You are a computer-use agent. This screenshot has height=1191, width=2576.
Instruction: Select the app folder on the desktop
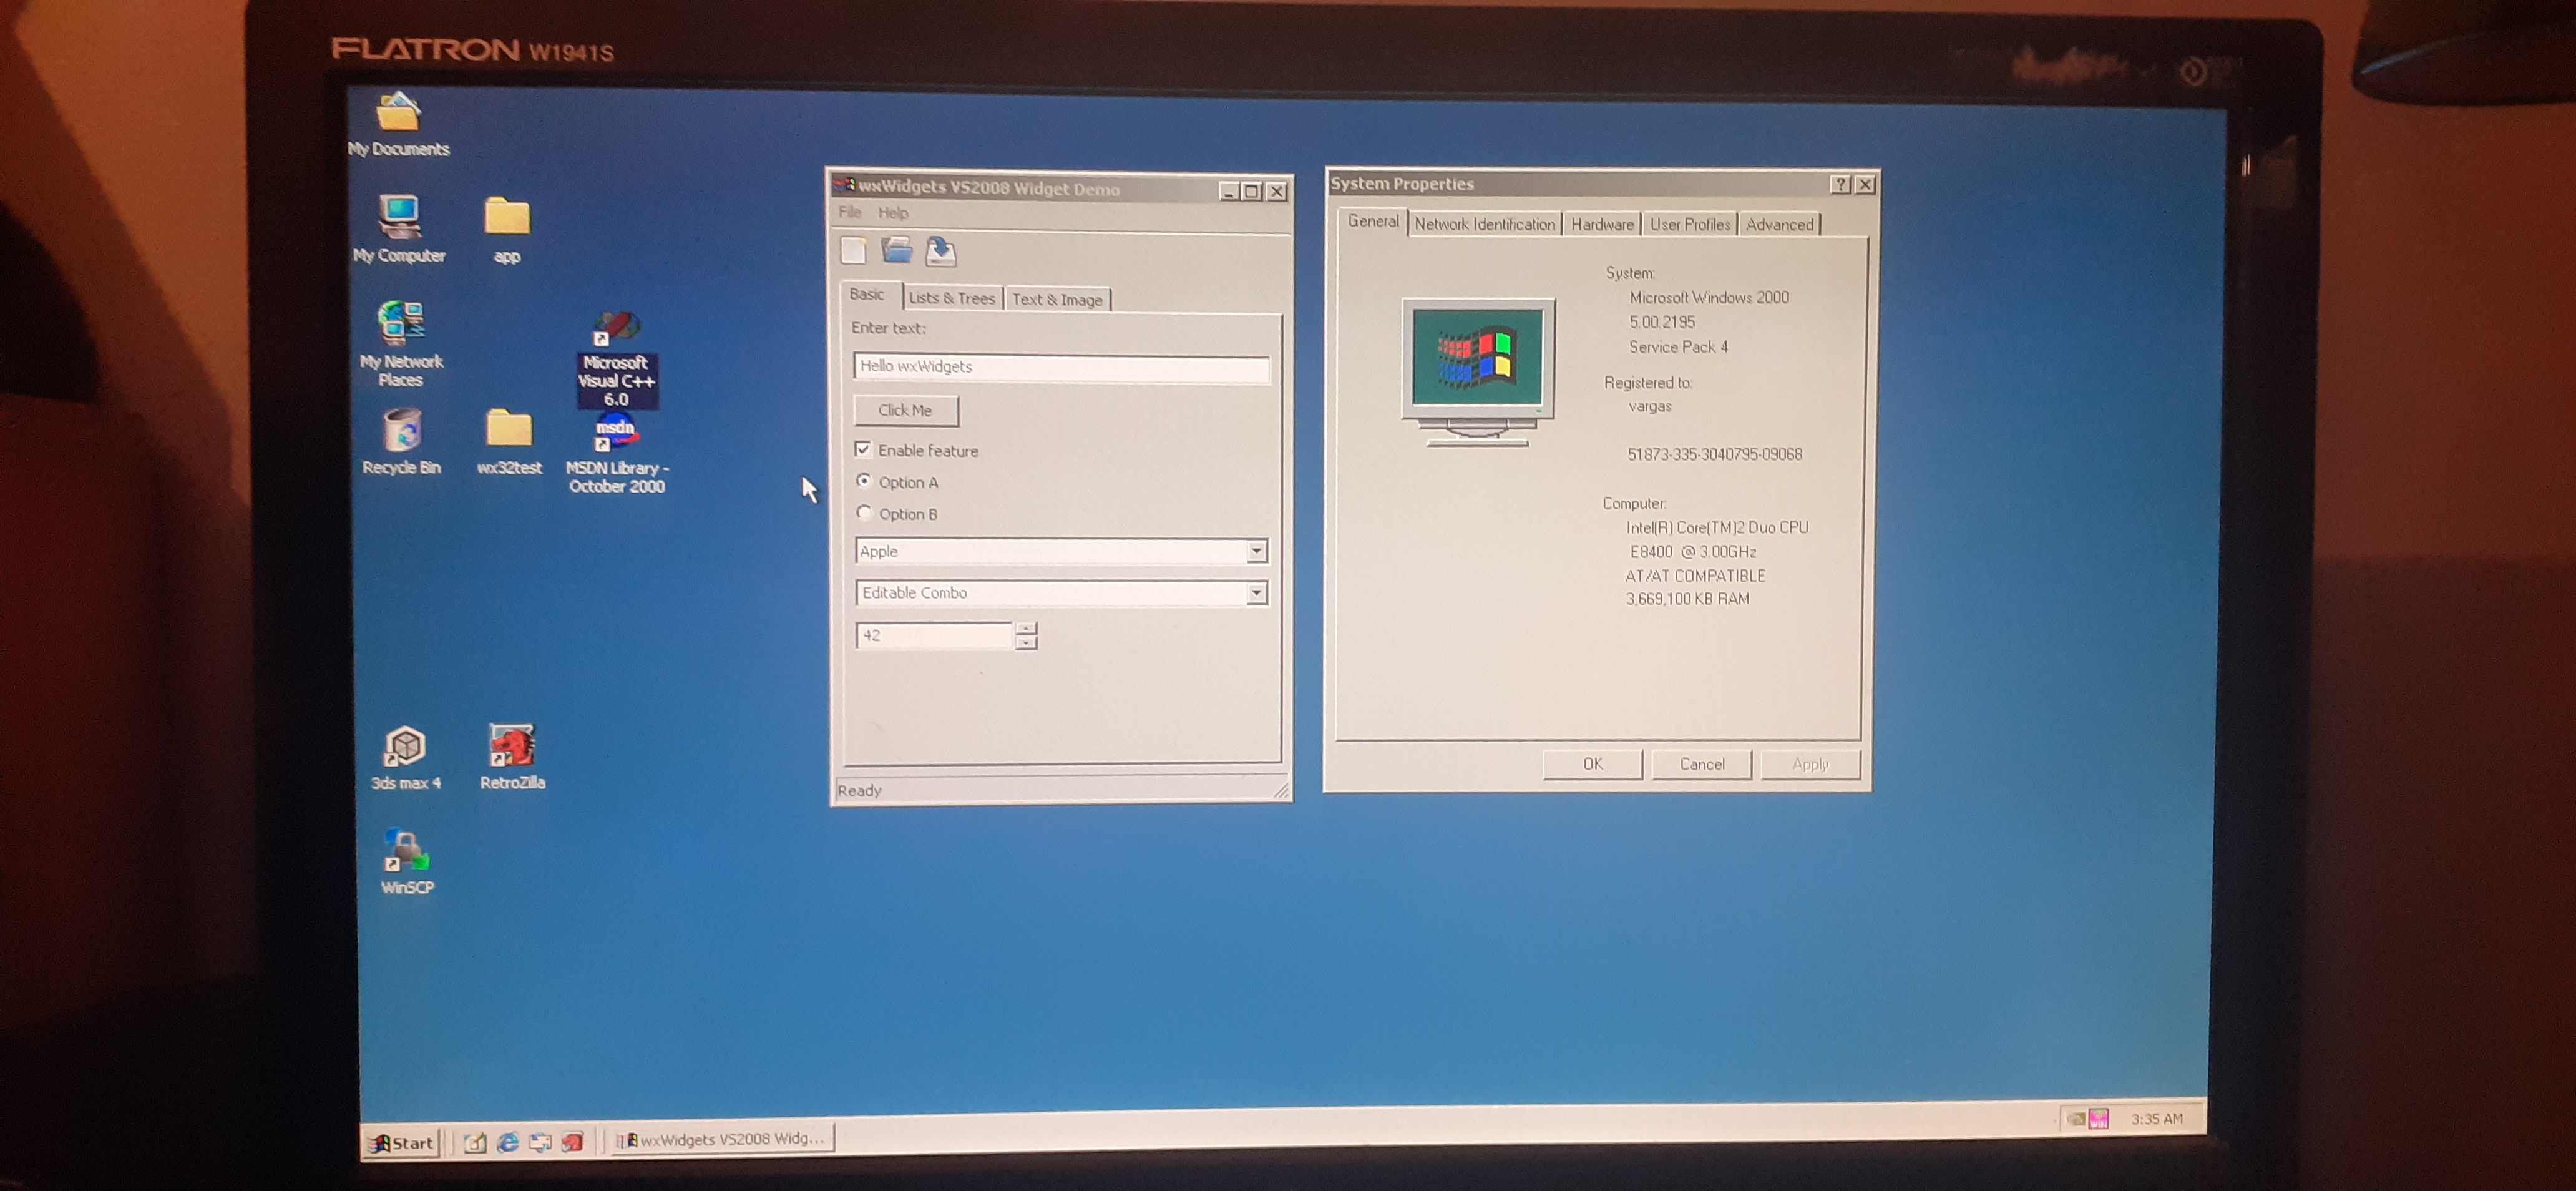pos(507,230)
